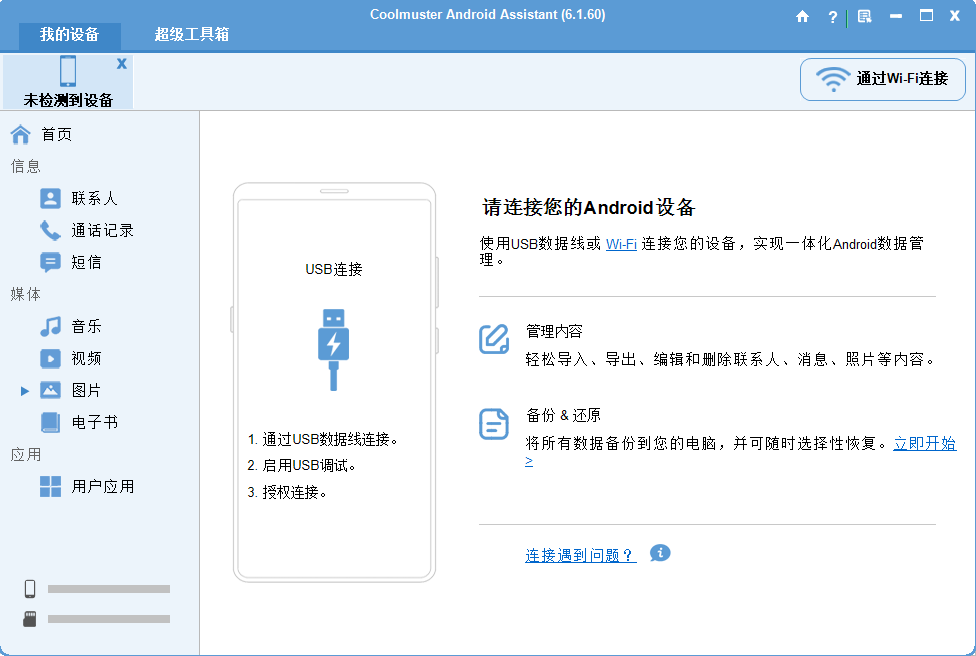976x656 pixels.
Task: Click the feedback icon in title bar
Action: pos(864,16)
